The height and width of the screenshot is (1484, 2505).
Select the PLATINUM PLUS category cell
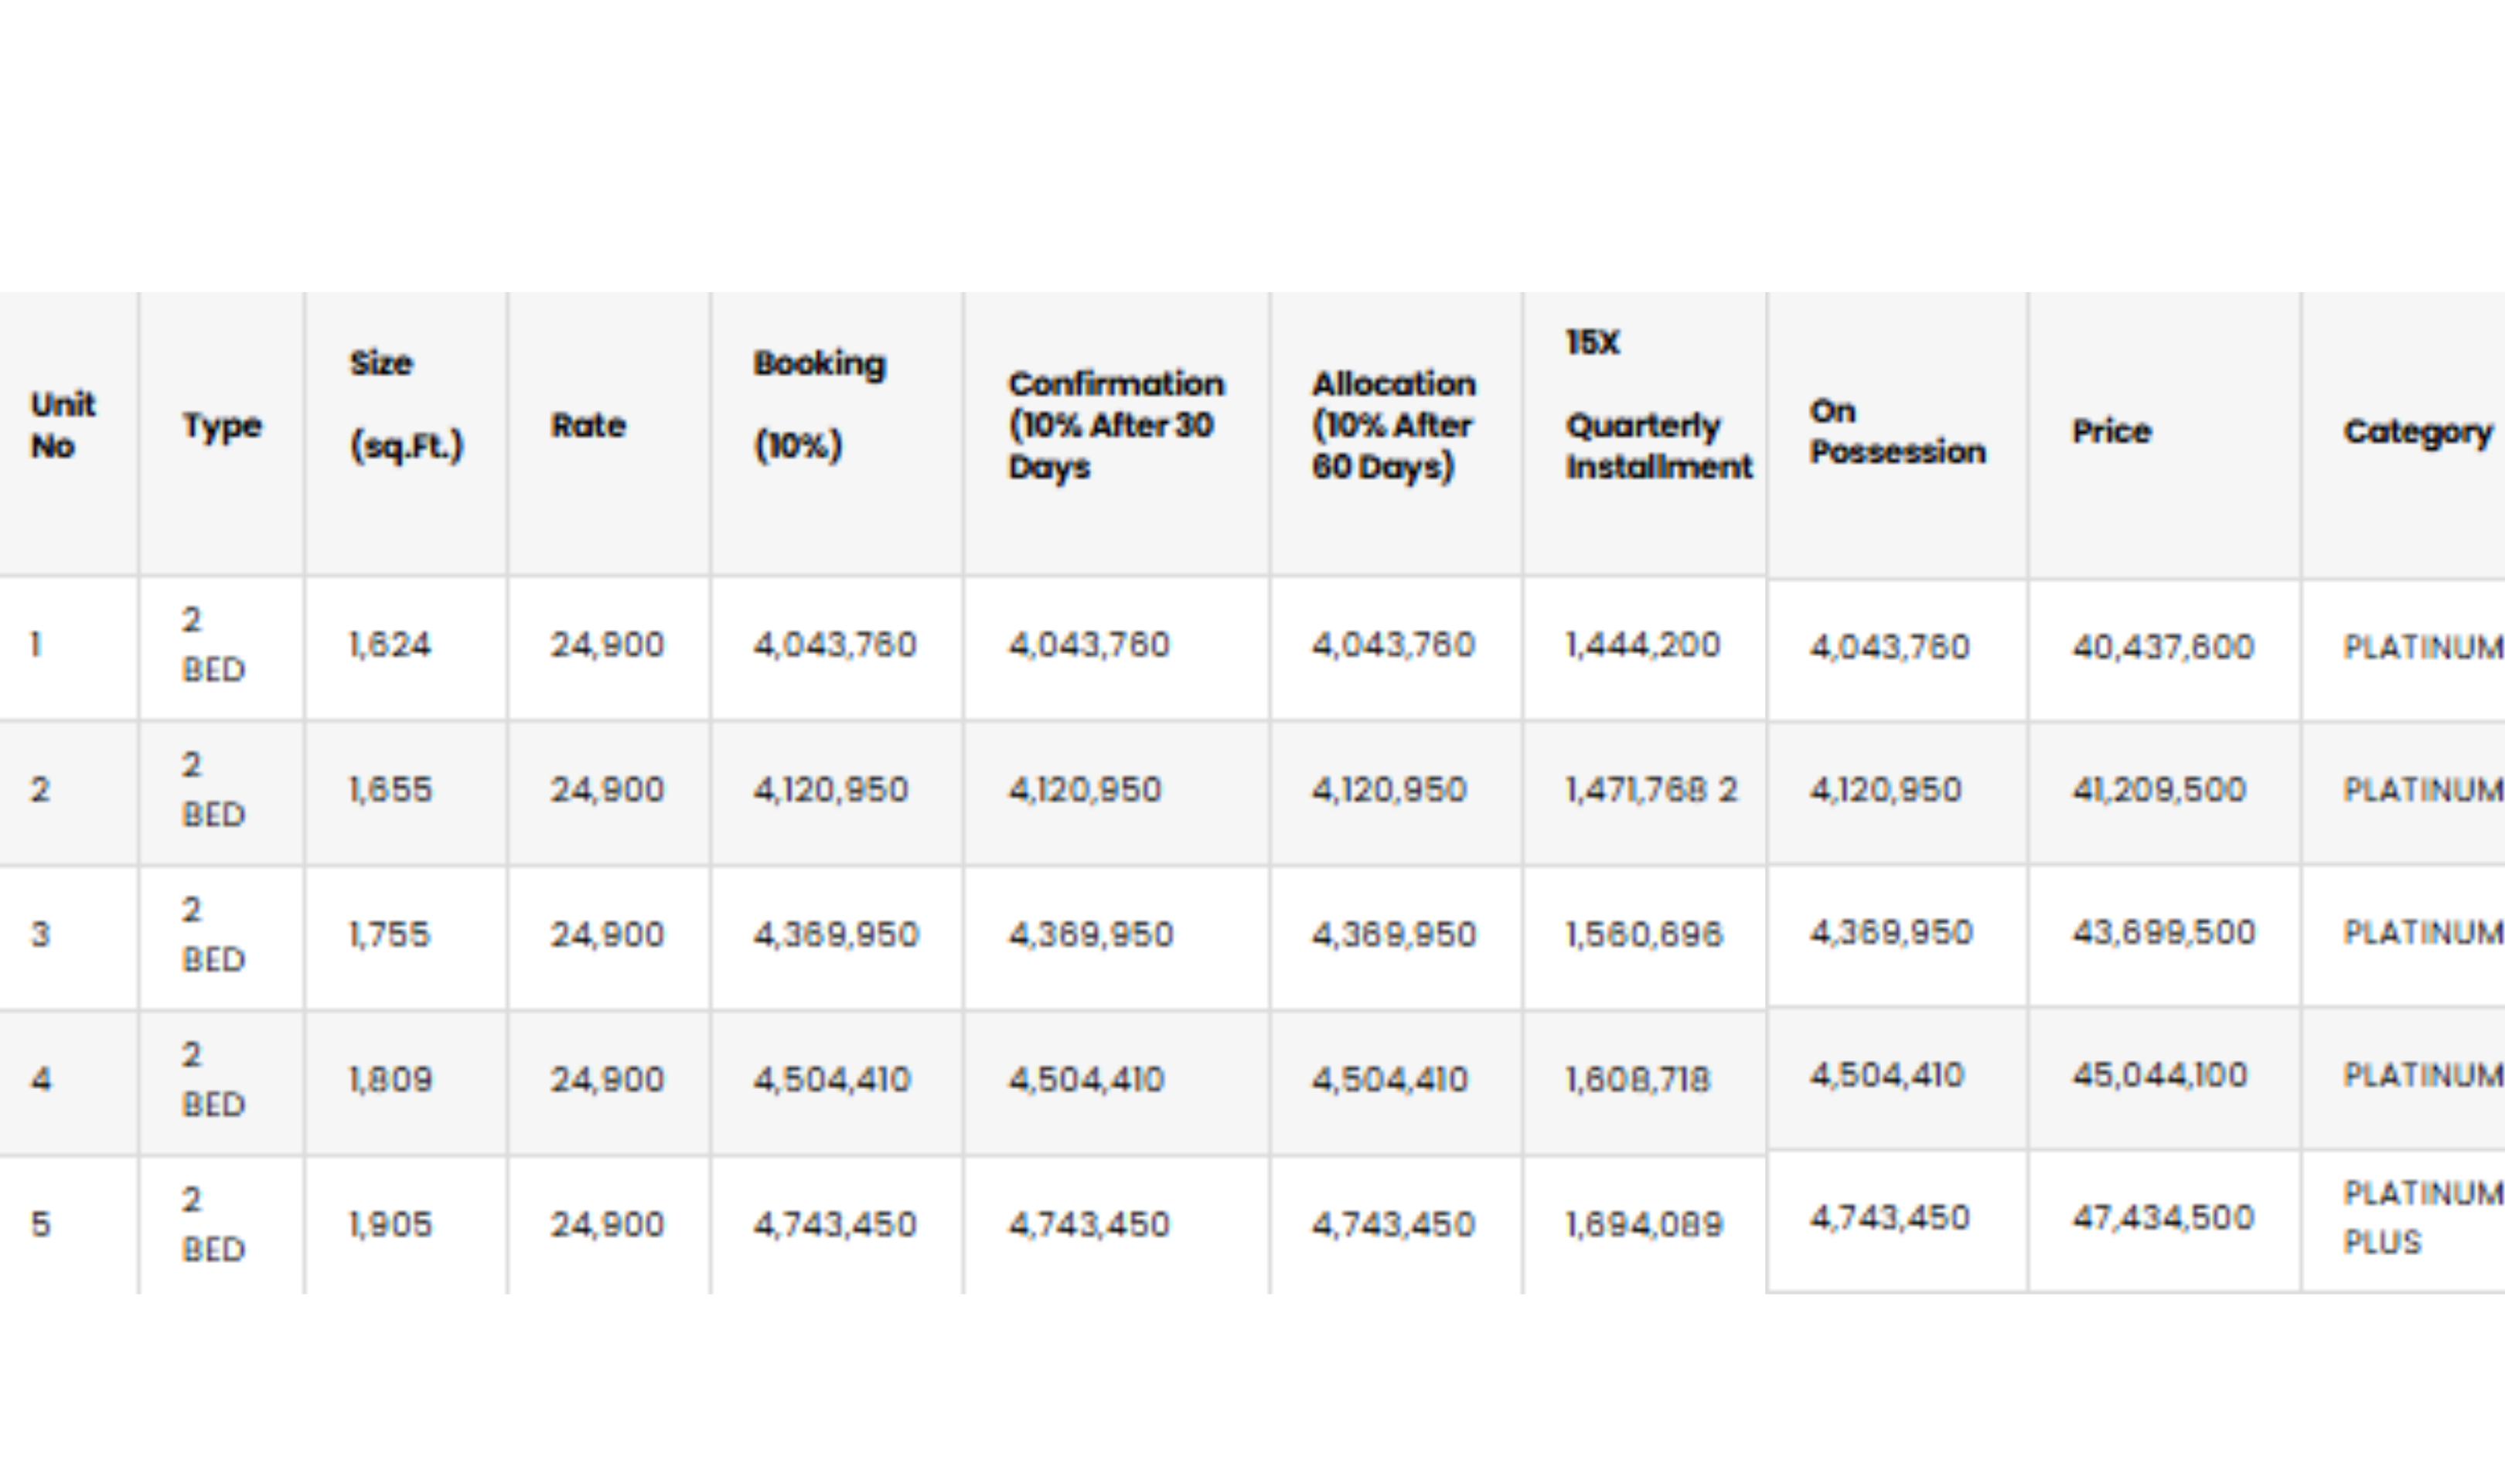point(2421,1217)
